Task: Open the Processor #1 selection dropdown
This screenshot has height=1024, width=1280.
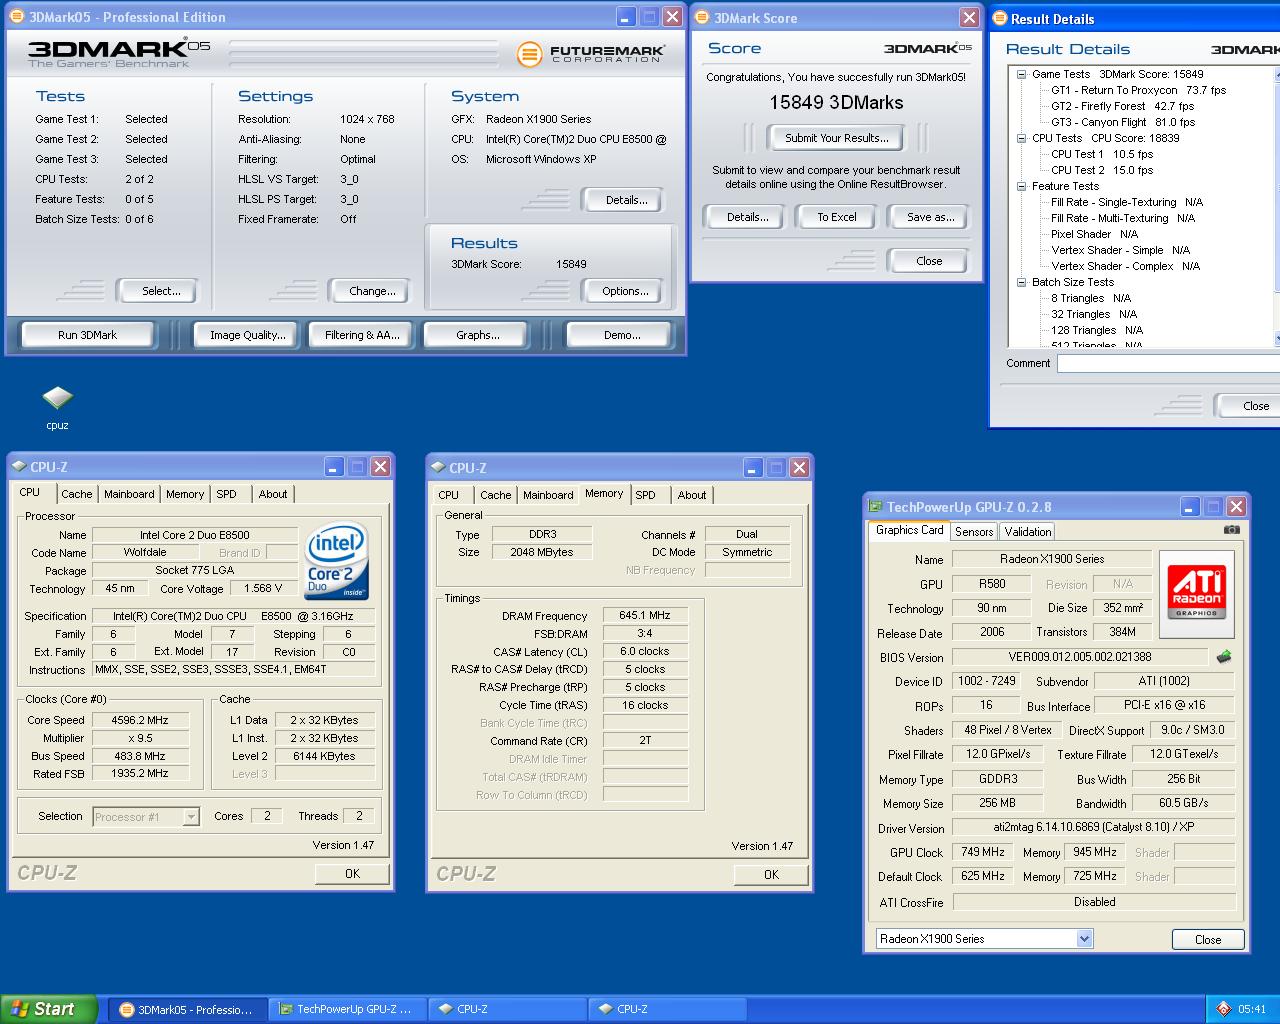Action: tap(191, 817)
